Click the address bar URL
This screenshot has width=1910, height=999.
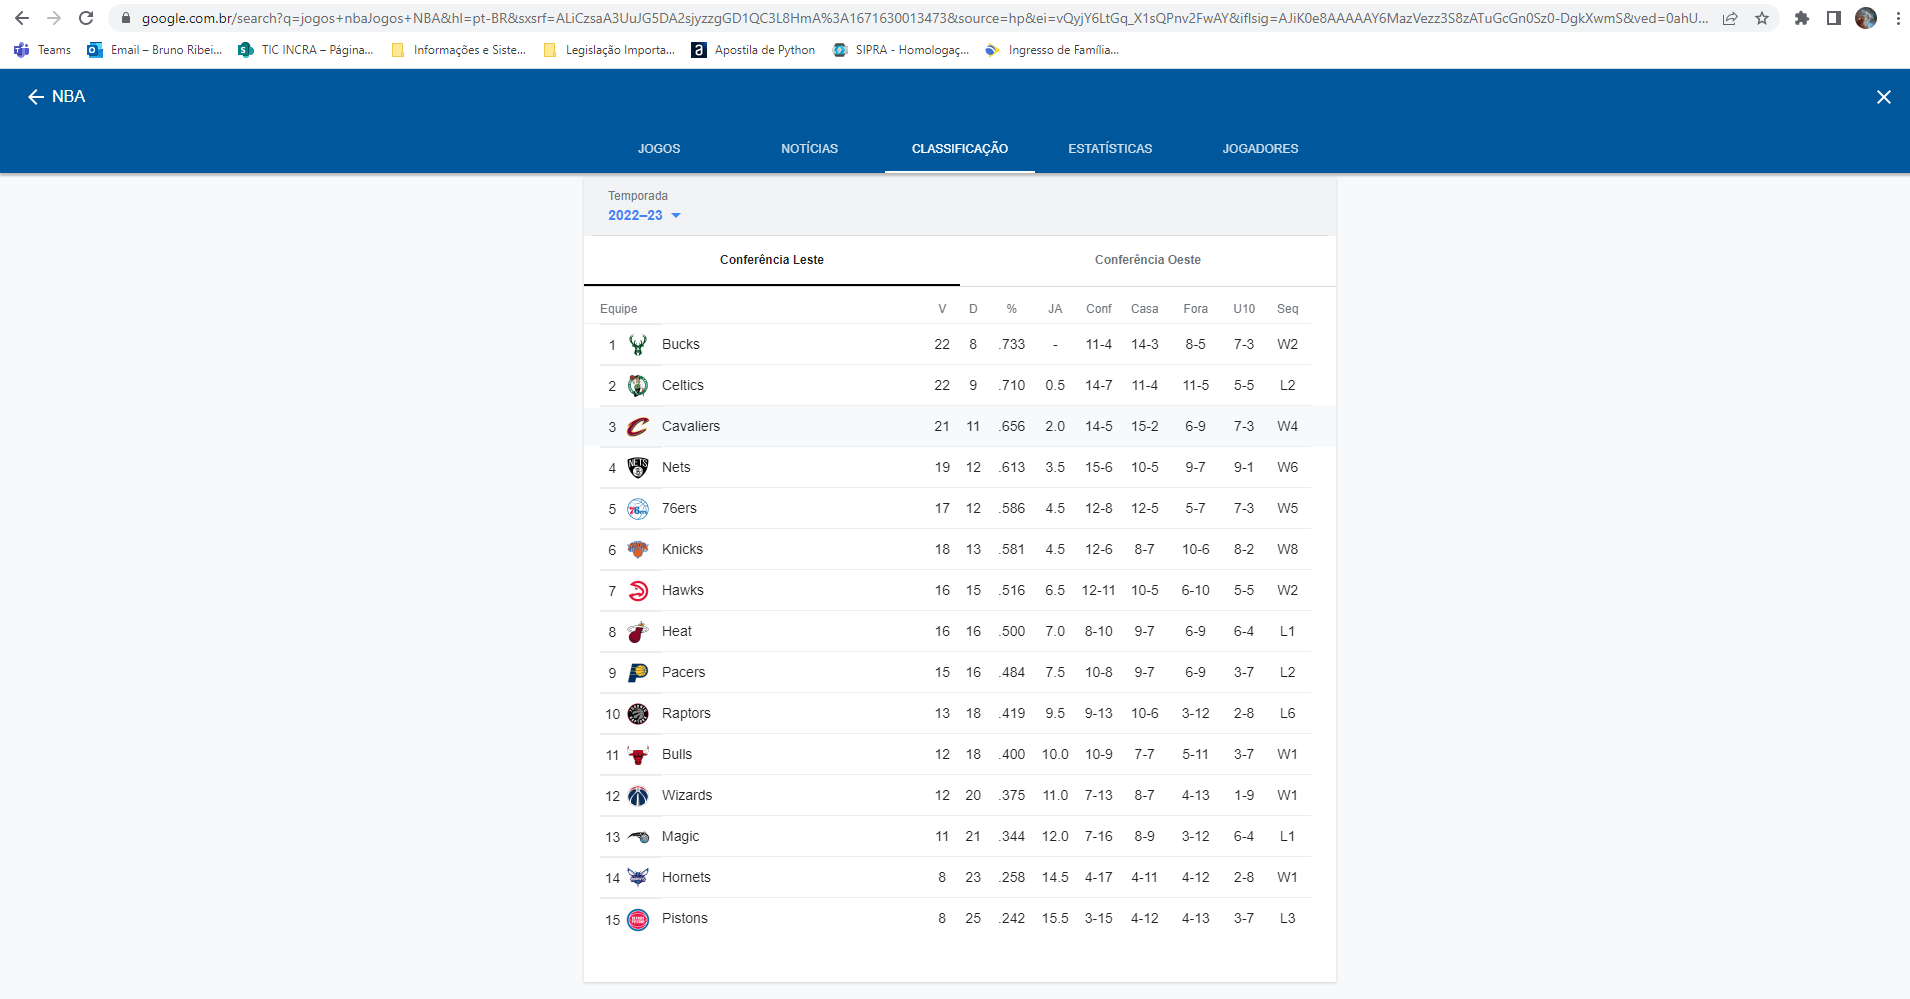[x=925, y=18]
